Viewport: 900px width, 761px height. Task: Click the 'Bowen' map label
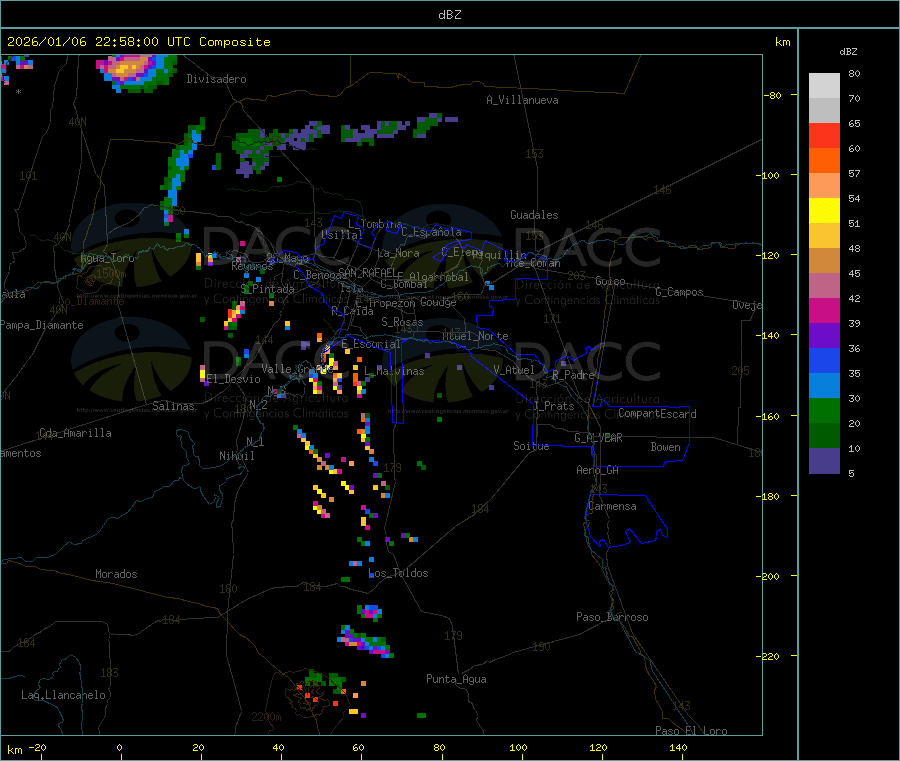pos(665,447)
